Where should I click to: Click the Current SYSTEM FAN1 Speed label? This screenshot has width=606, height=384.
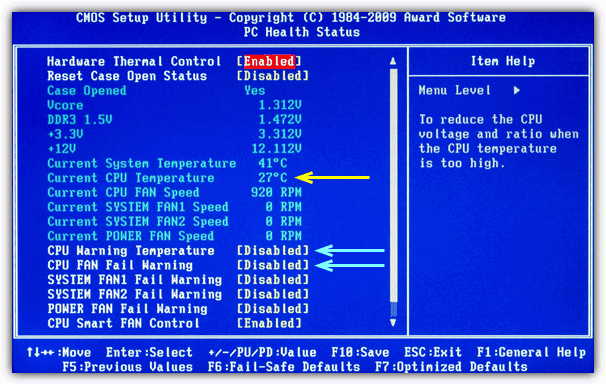pos(138,207)
